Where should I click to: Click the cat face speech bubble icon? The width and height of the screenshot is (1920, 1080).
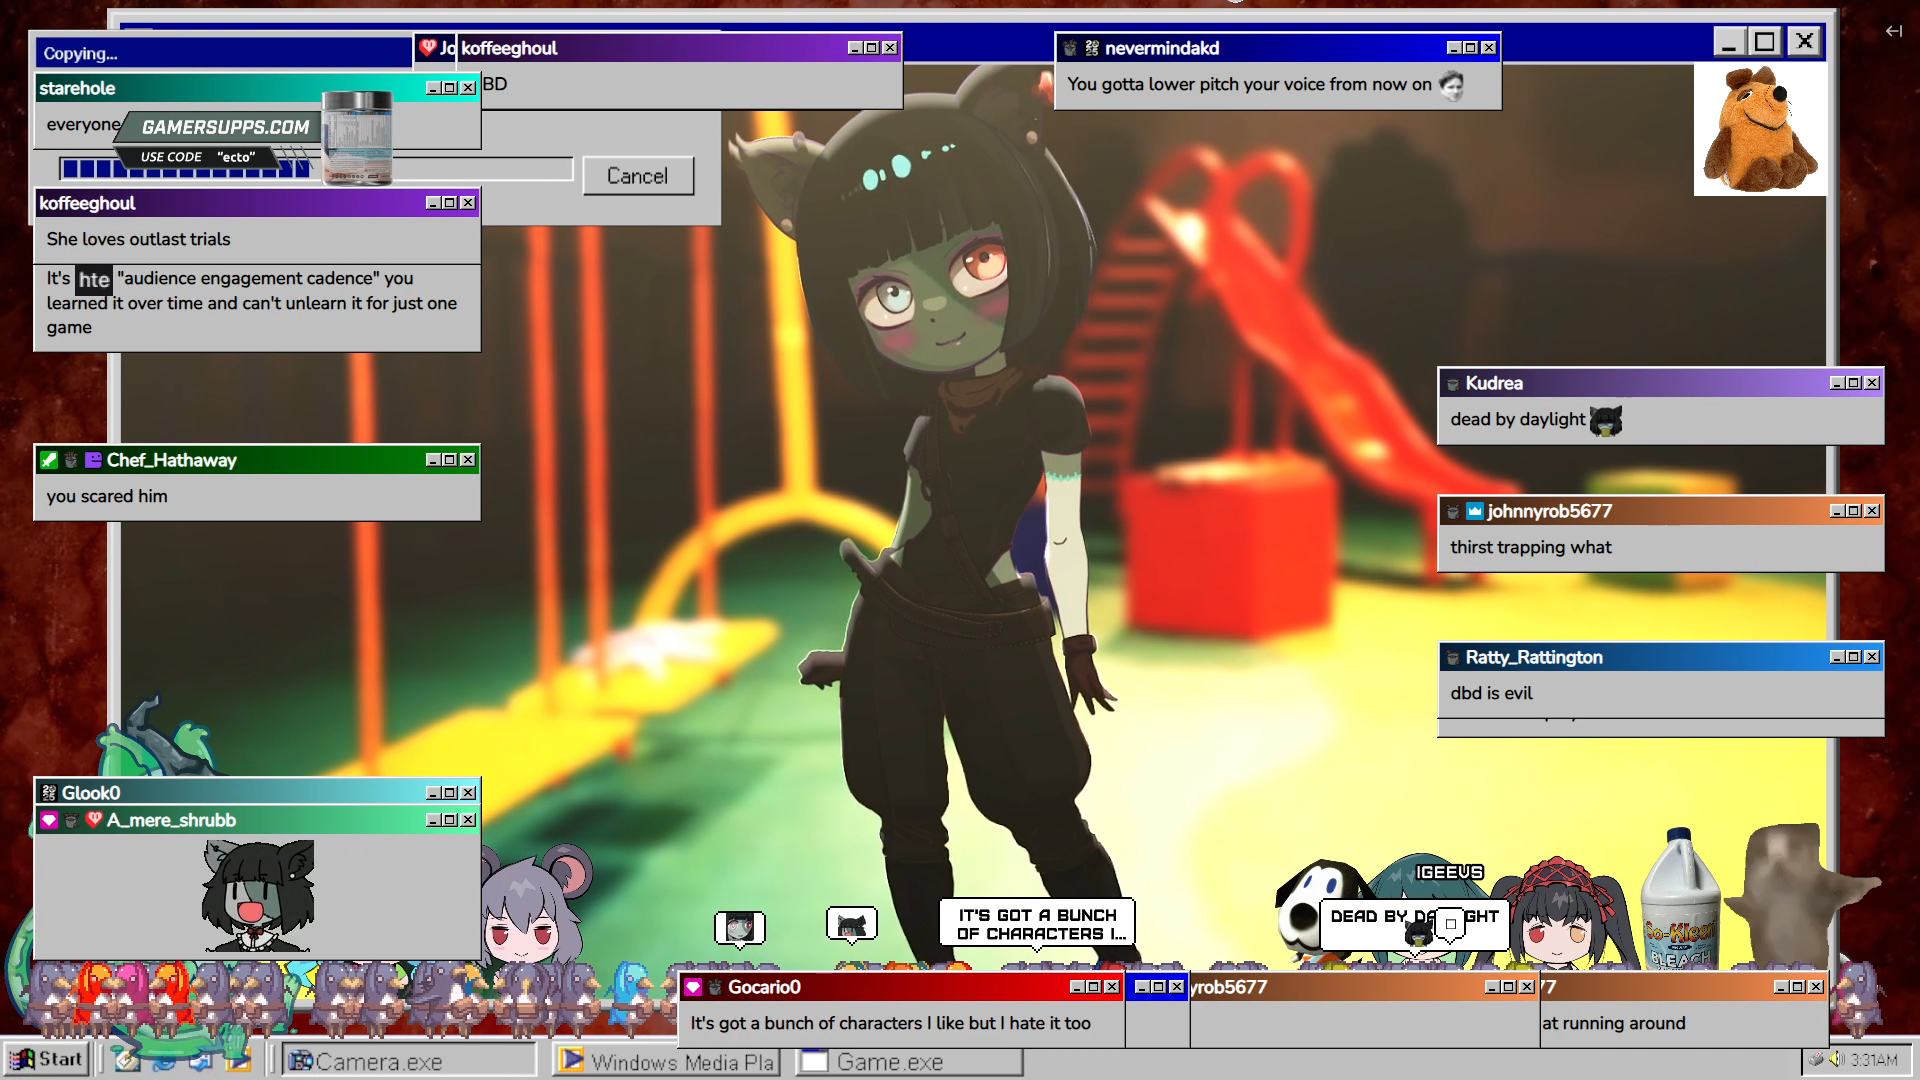click(851, 925)
